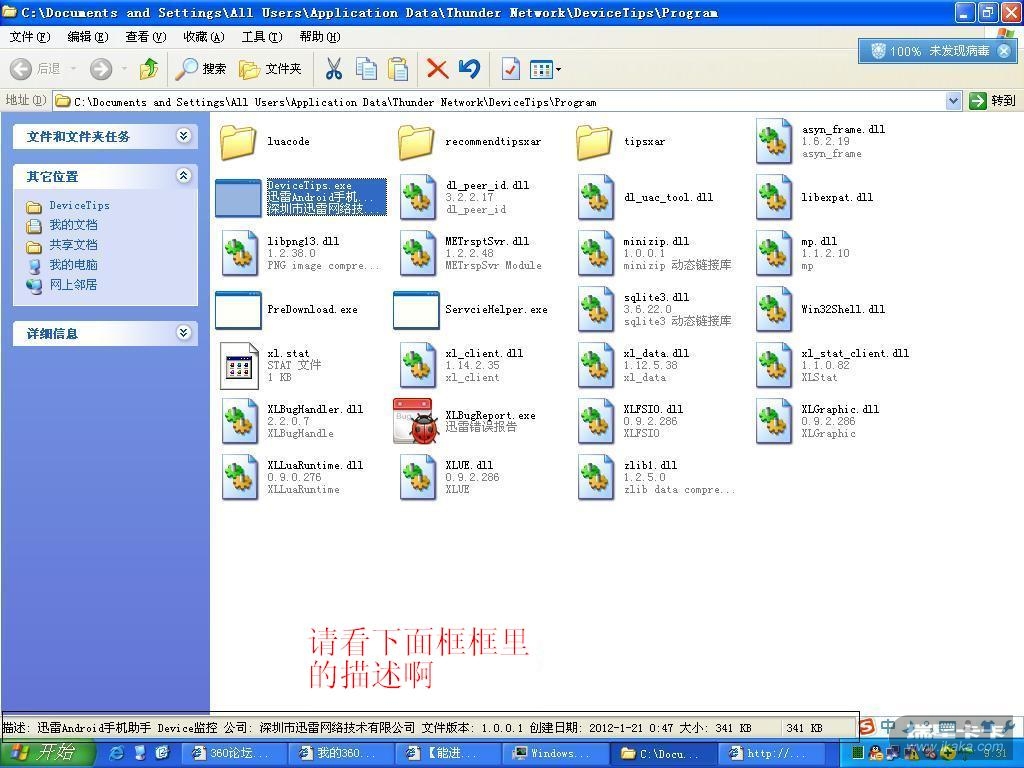
Task: Select the xl_client.dll file name
Action: pyautogui.click(x=484, y=353)
